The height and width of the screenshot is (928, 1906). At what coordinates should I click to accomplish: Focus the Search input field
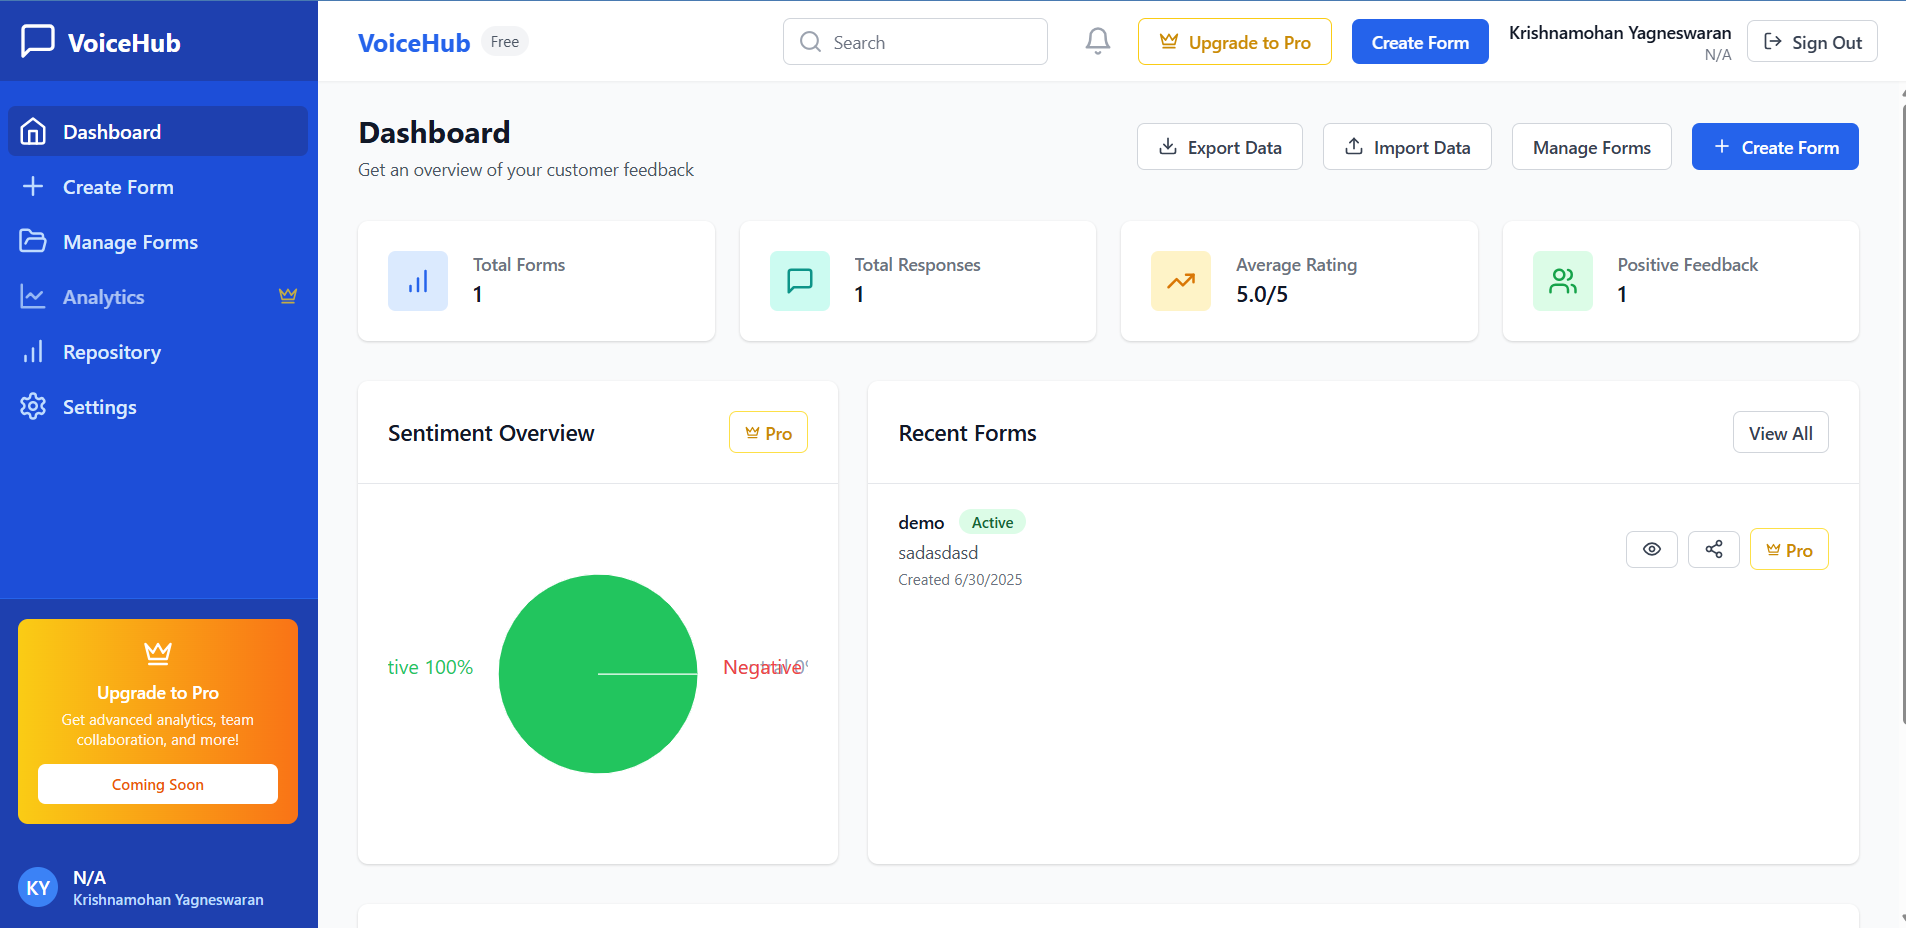pyautogui.click(x=915, y=42)
